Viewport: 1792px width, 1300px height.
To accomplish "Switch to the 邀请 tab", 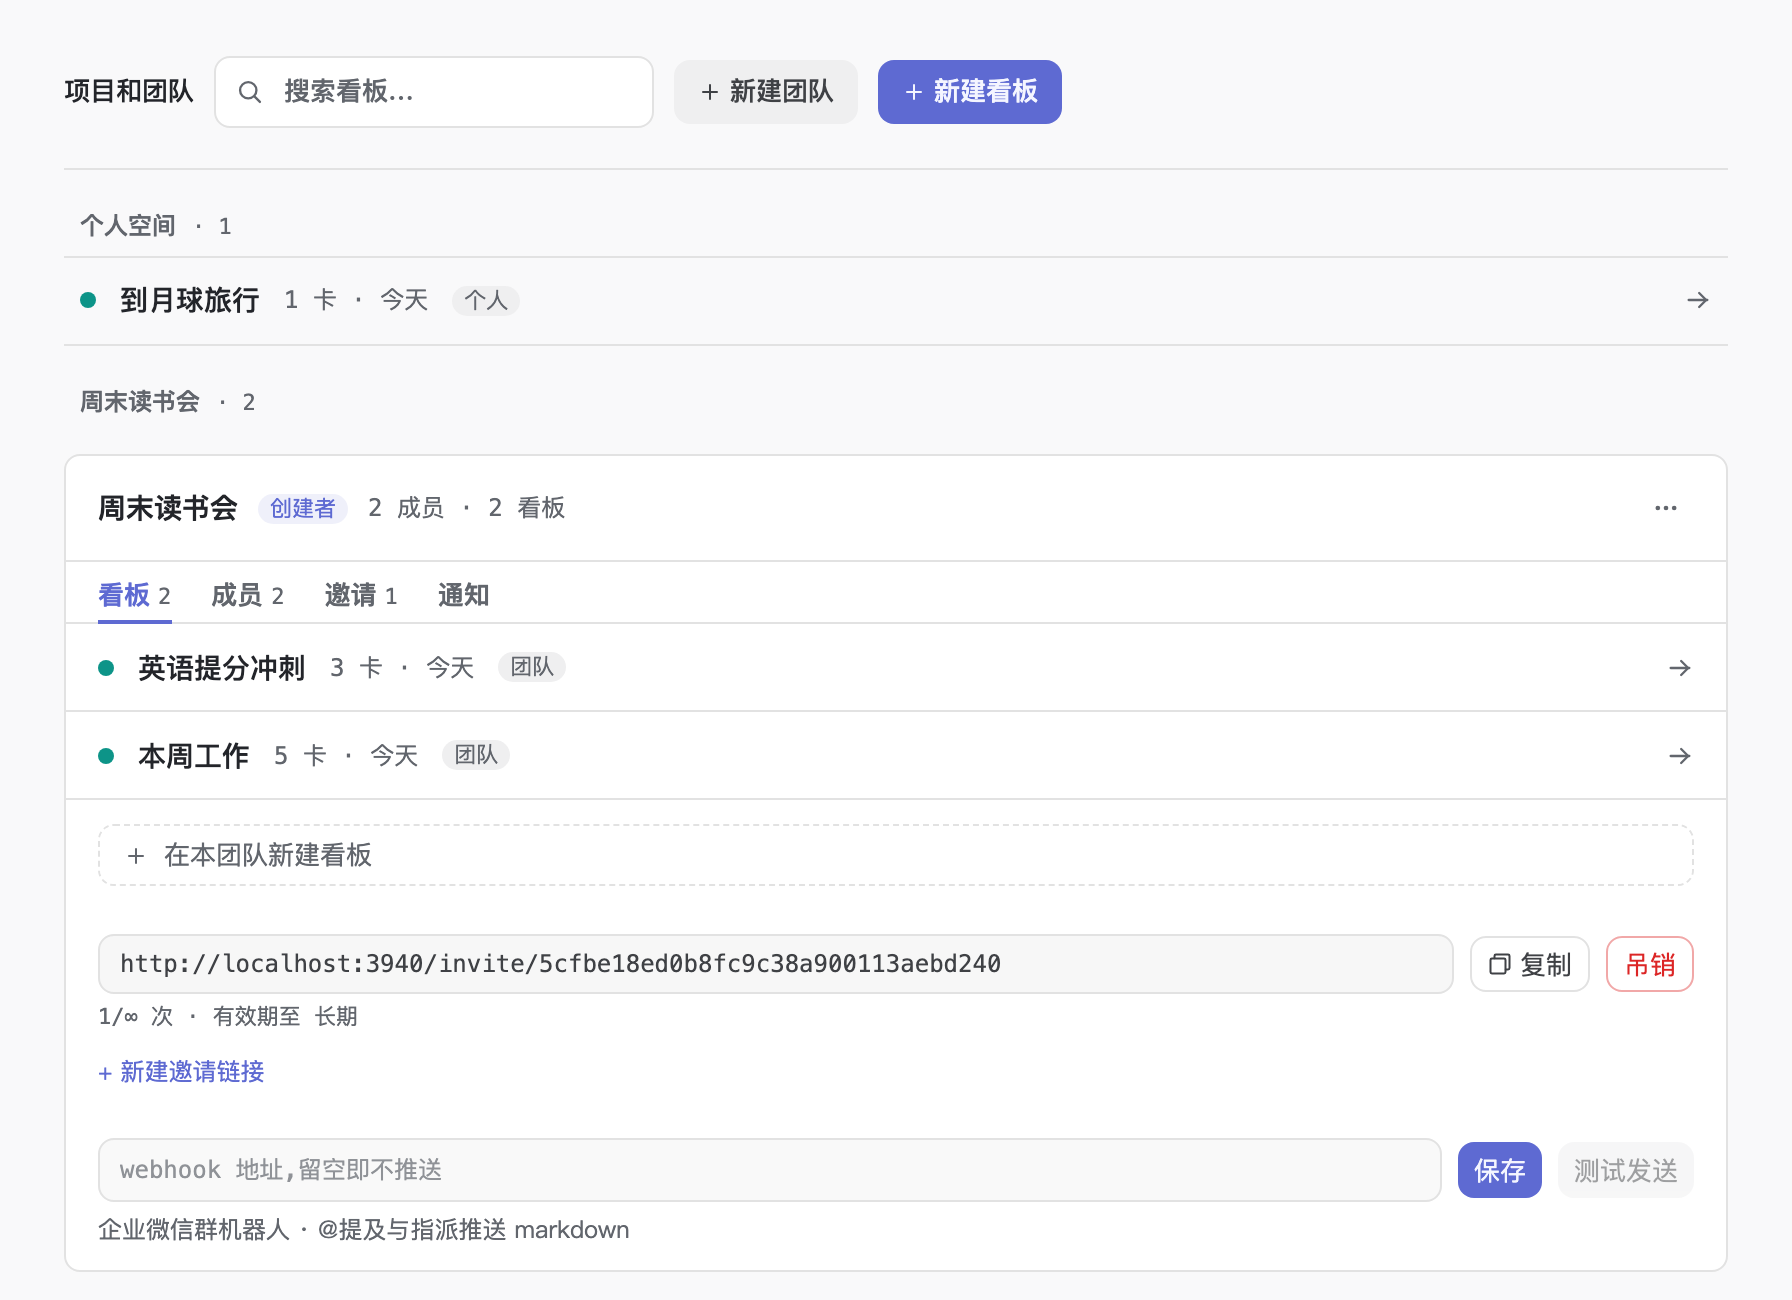I will click(x=361, y=596).
